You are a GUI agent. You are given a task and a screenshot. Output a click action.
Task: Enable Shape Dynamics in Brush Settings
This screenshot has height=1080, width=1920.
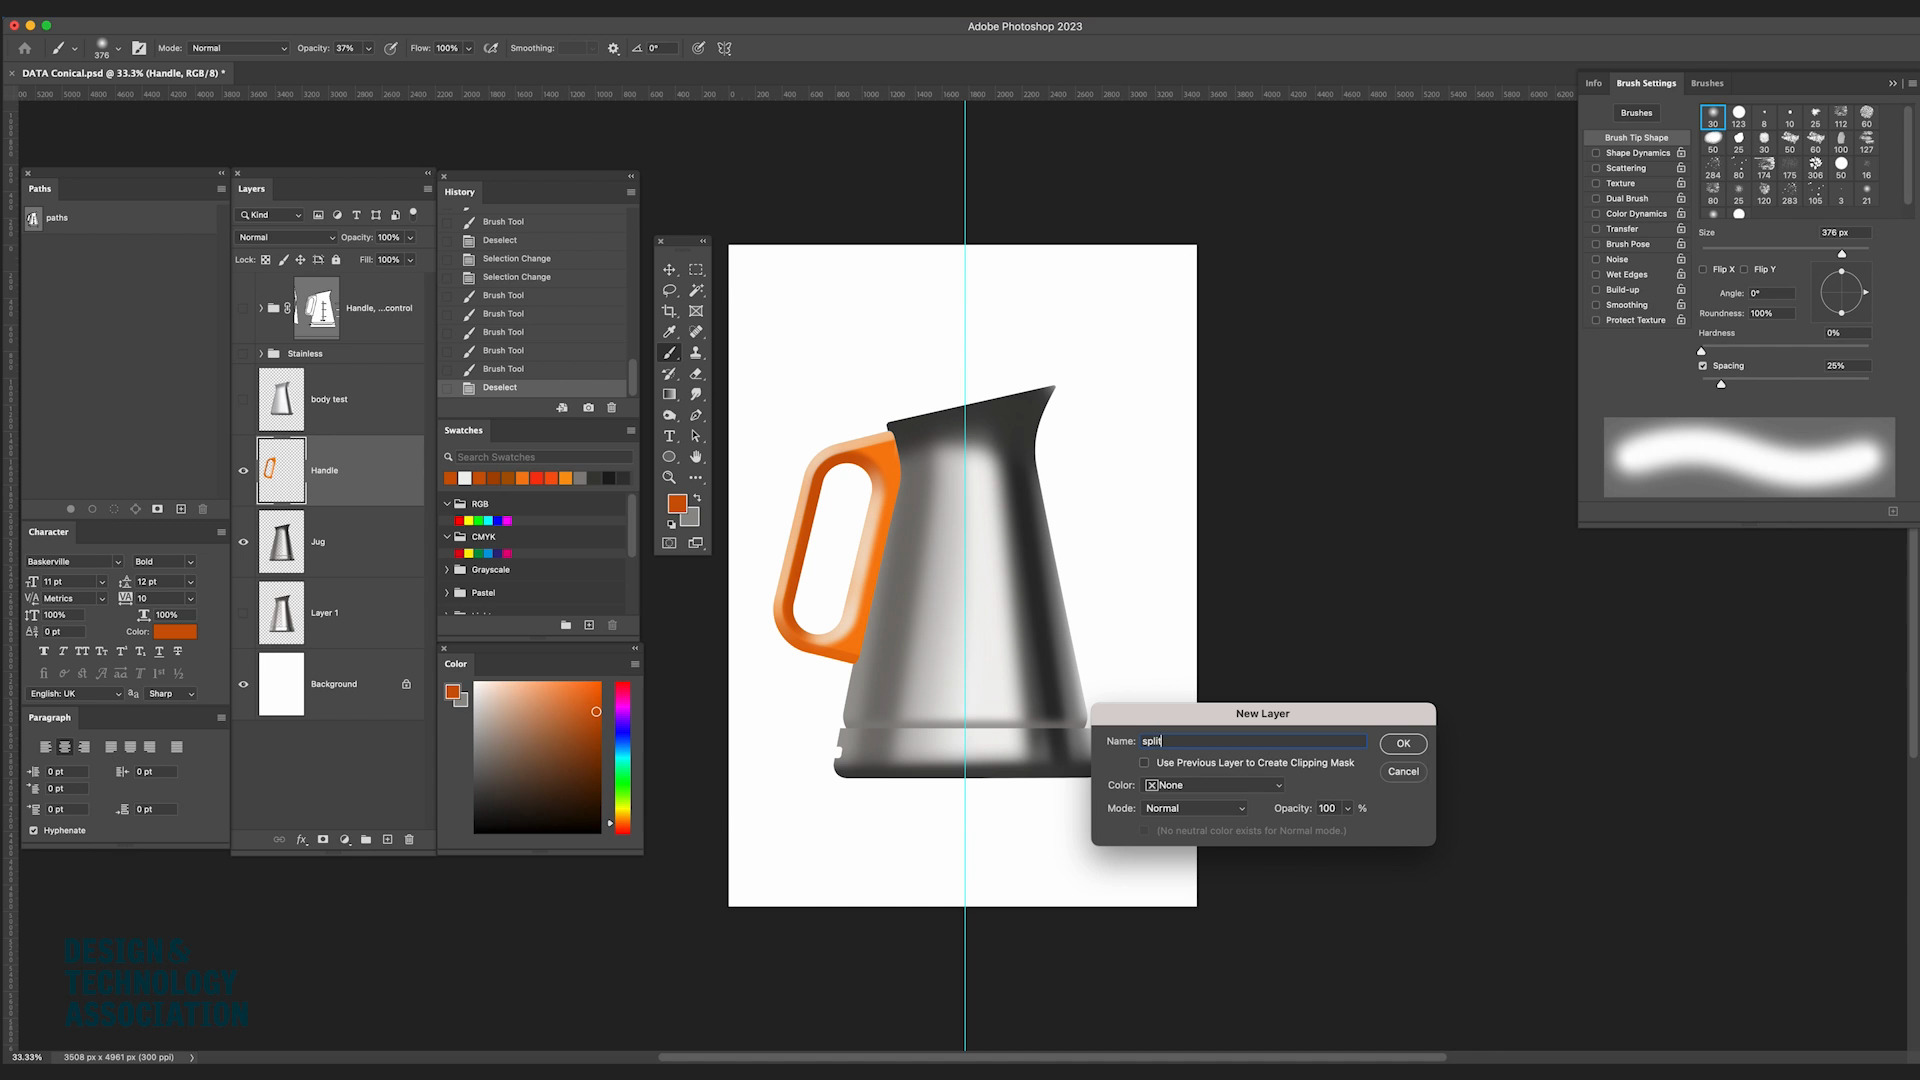pyautogui.click(x=1596, y=153)
